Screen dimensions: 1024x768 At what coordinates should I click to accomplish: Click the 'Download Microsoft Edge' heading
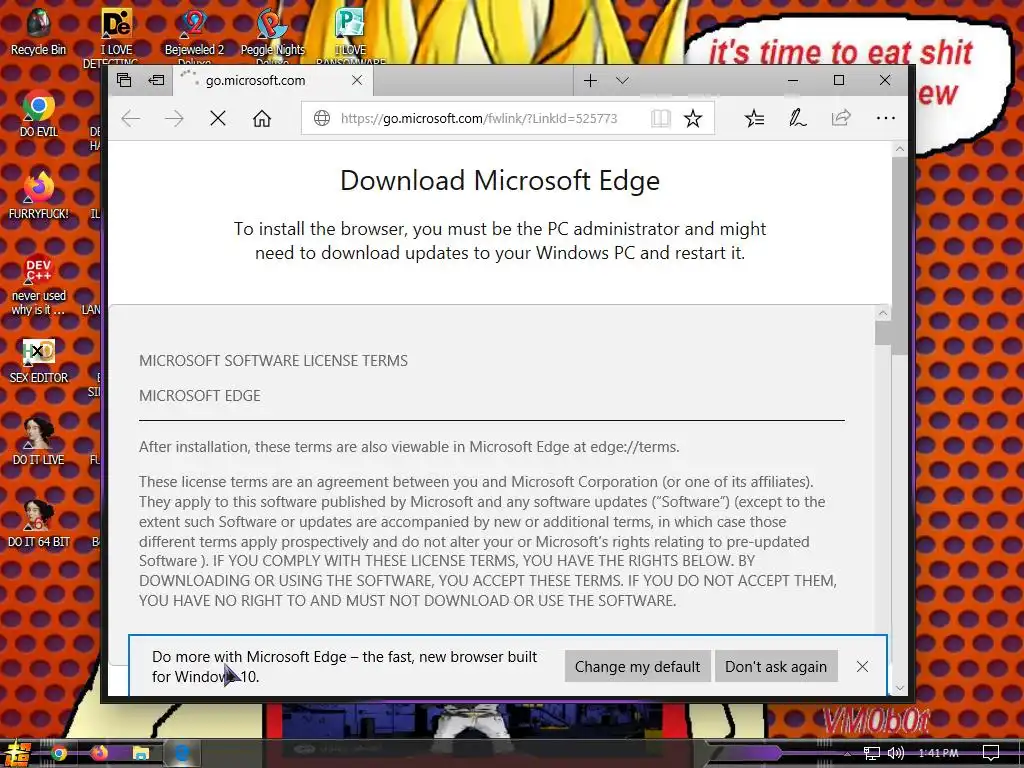click(500, 181)
